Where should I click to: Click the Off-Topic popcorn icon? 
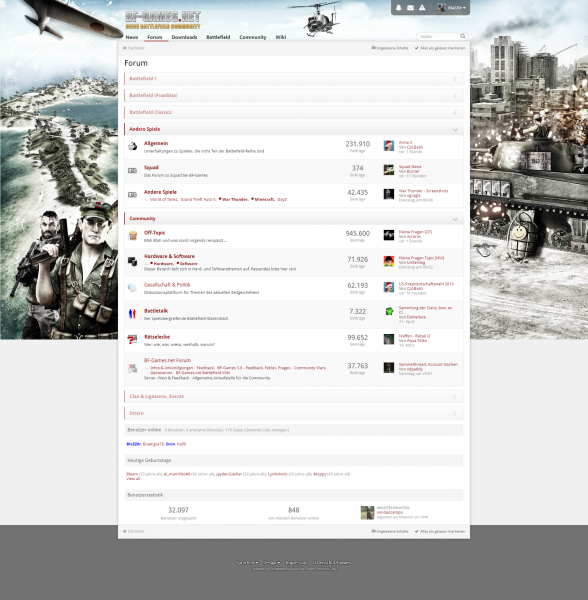133,235
